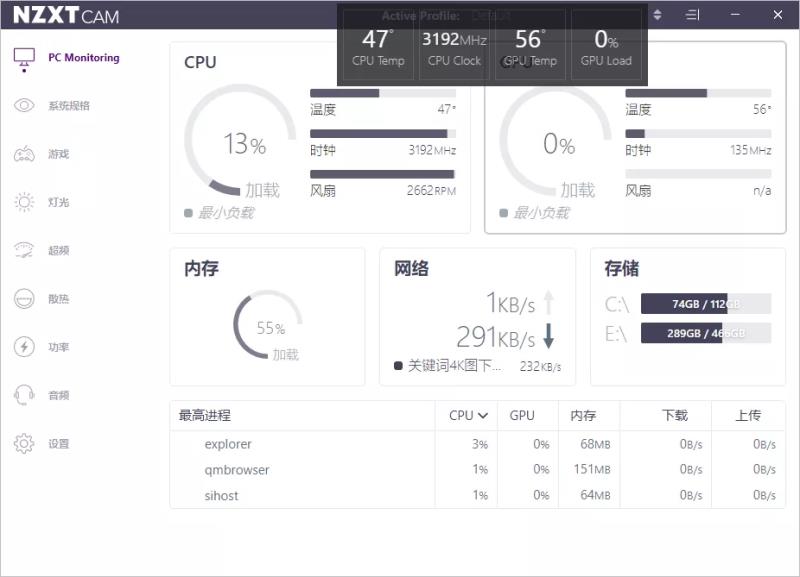Select the qmbrowser process row
Image resolution: width=800 pixels, height=577 pixels.
tap(477, 469)
